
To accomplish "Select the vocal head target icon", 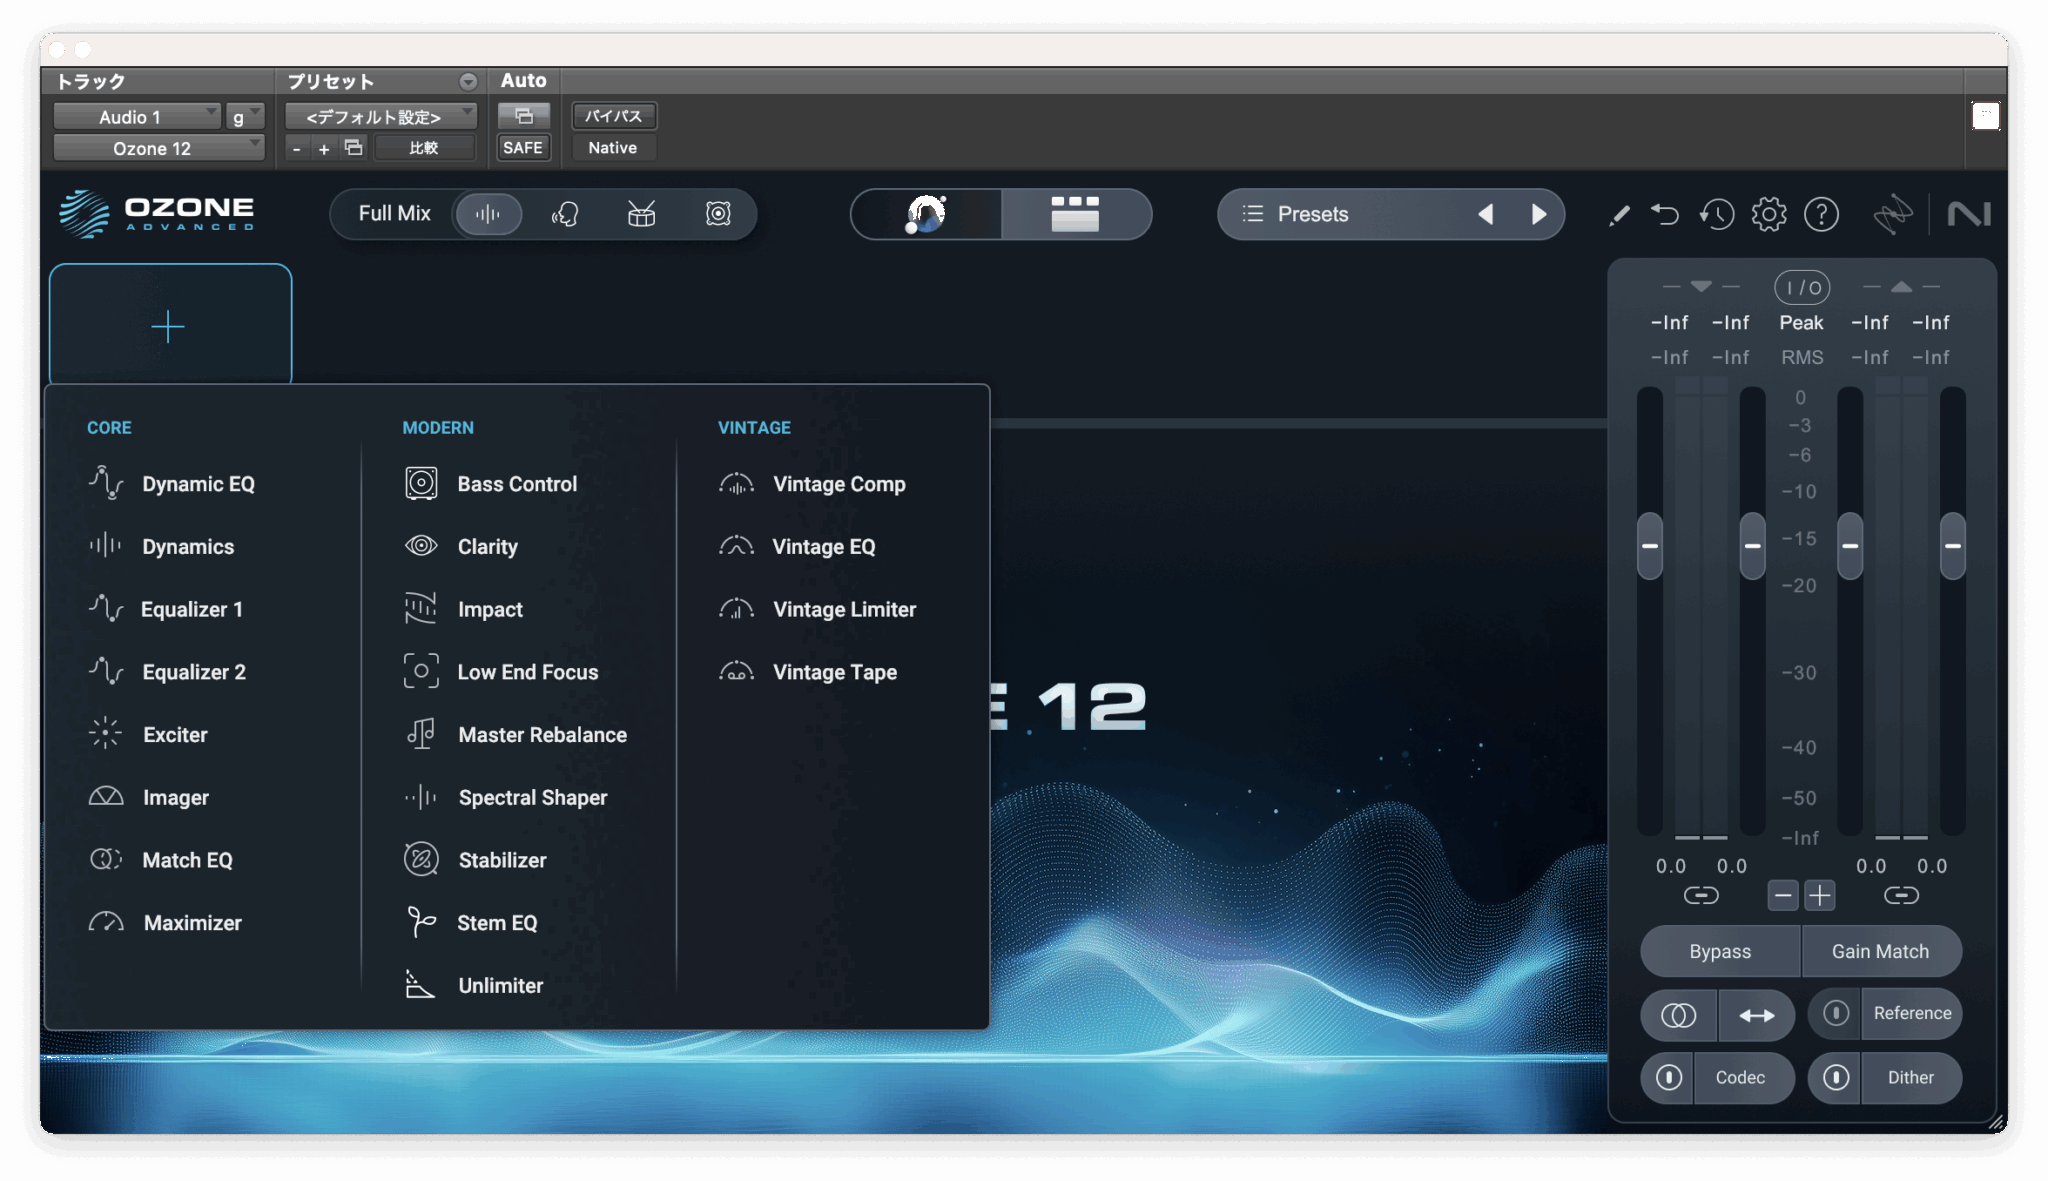I will coord(565,214).
